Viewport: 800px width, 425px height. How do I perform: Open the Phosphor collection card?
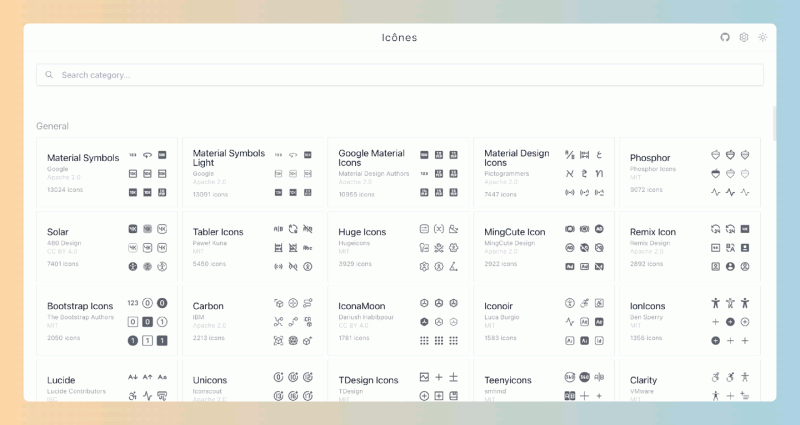690,172
